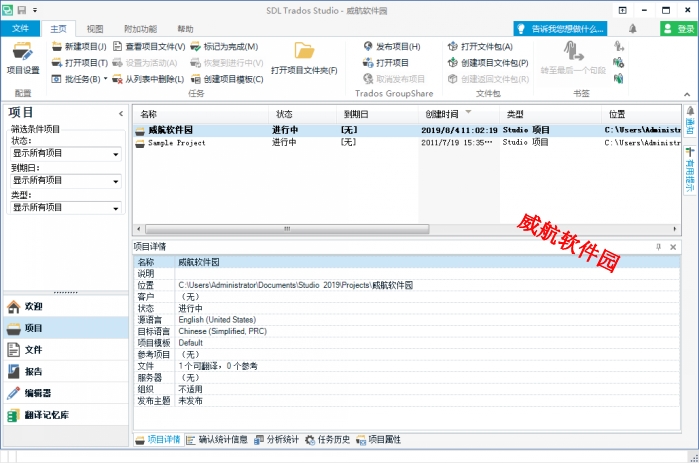The height and width of the screenshot is (463, 699).
Task: Sort by Created time (创建时间) column
Action: click(x=459, y=115)
